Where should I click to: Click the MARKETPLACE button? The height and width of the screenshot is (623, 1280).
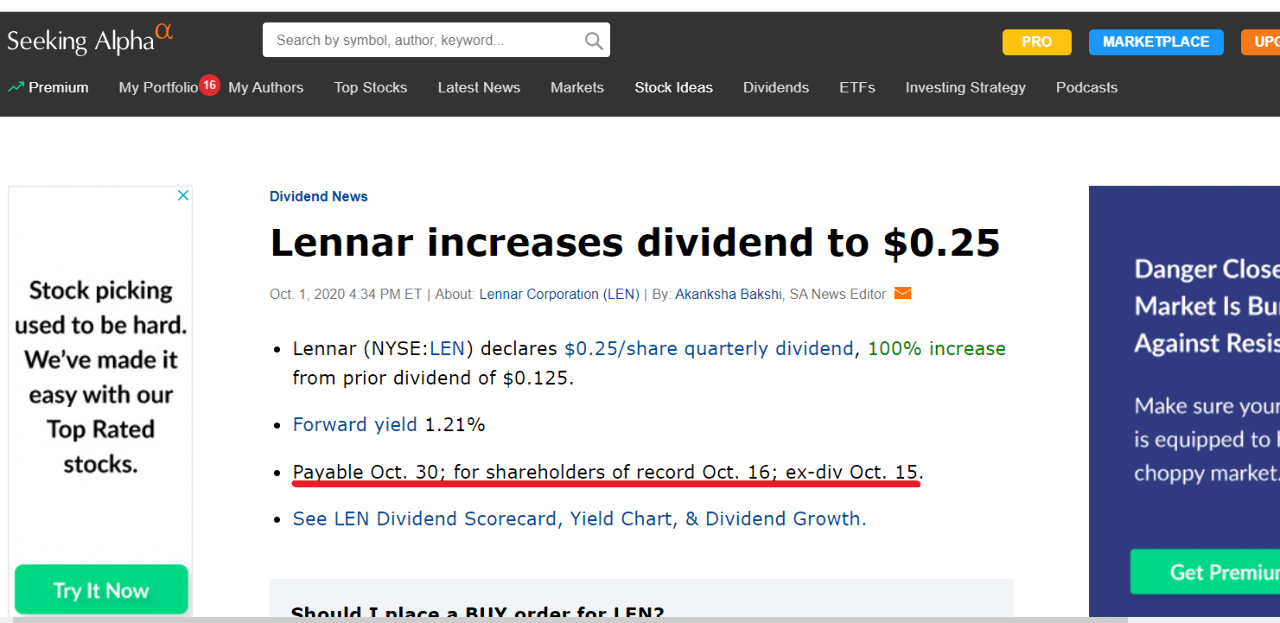[x=1155, y=42]
